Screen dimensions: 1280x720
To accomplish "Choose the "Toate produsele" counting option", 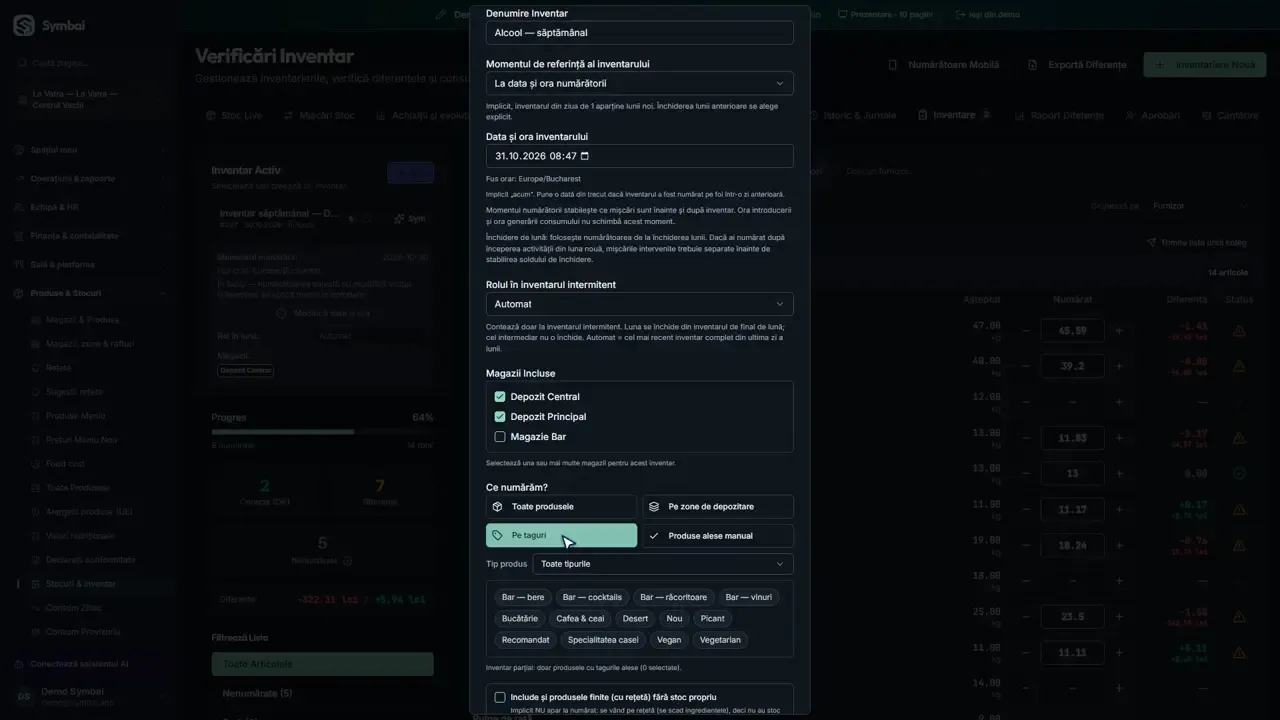I will [x=561, y=507].
